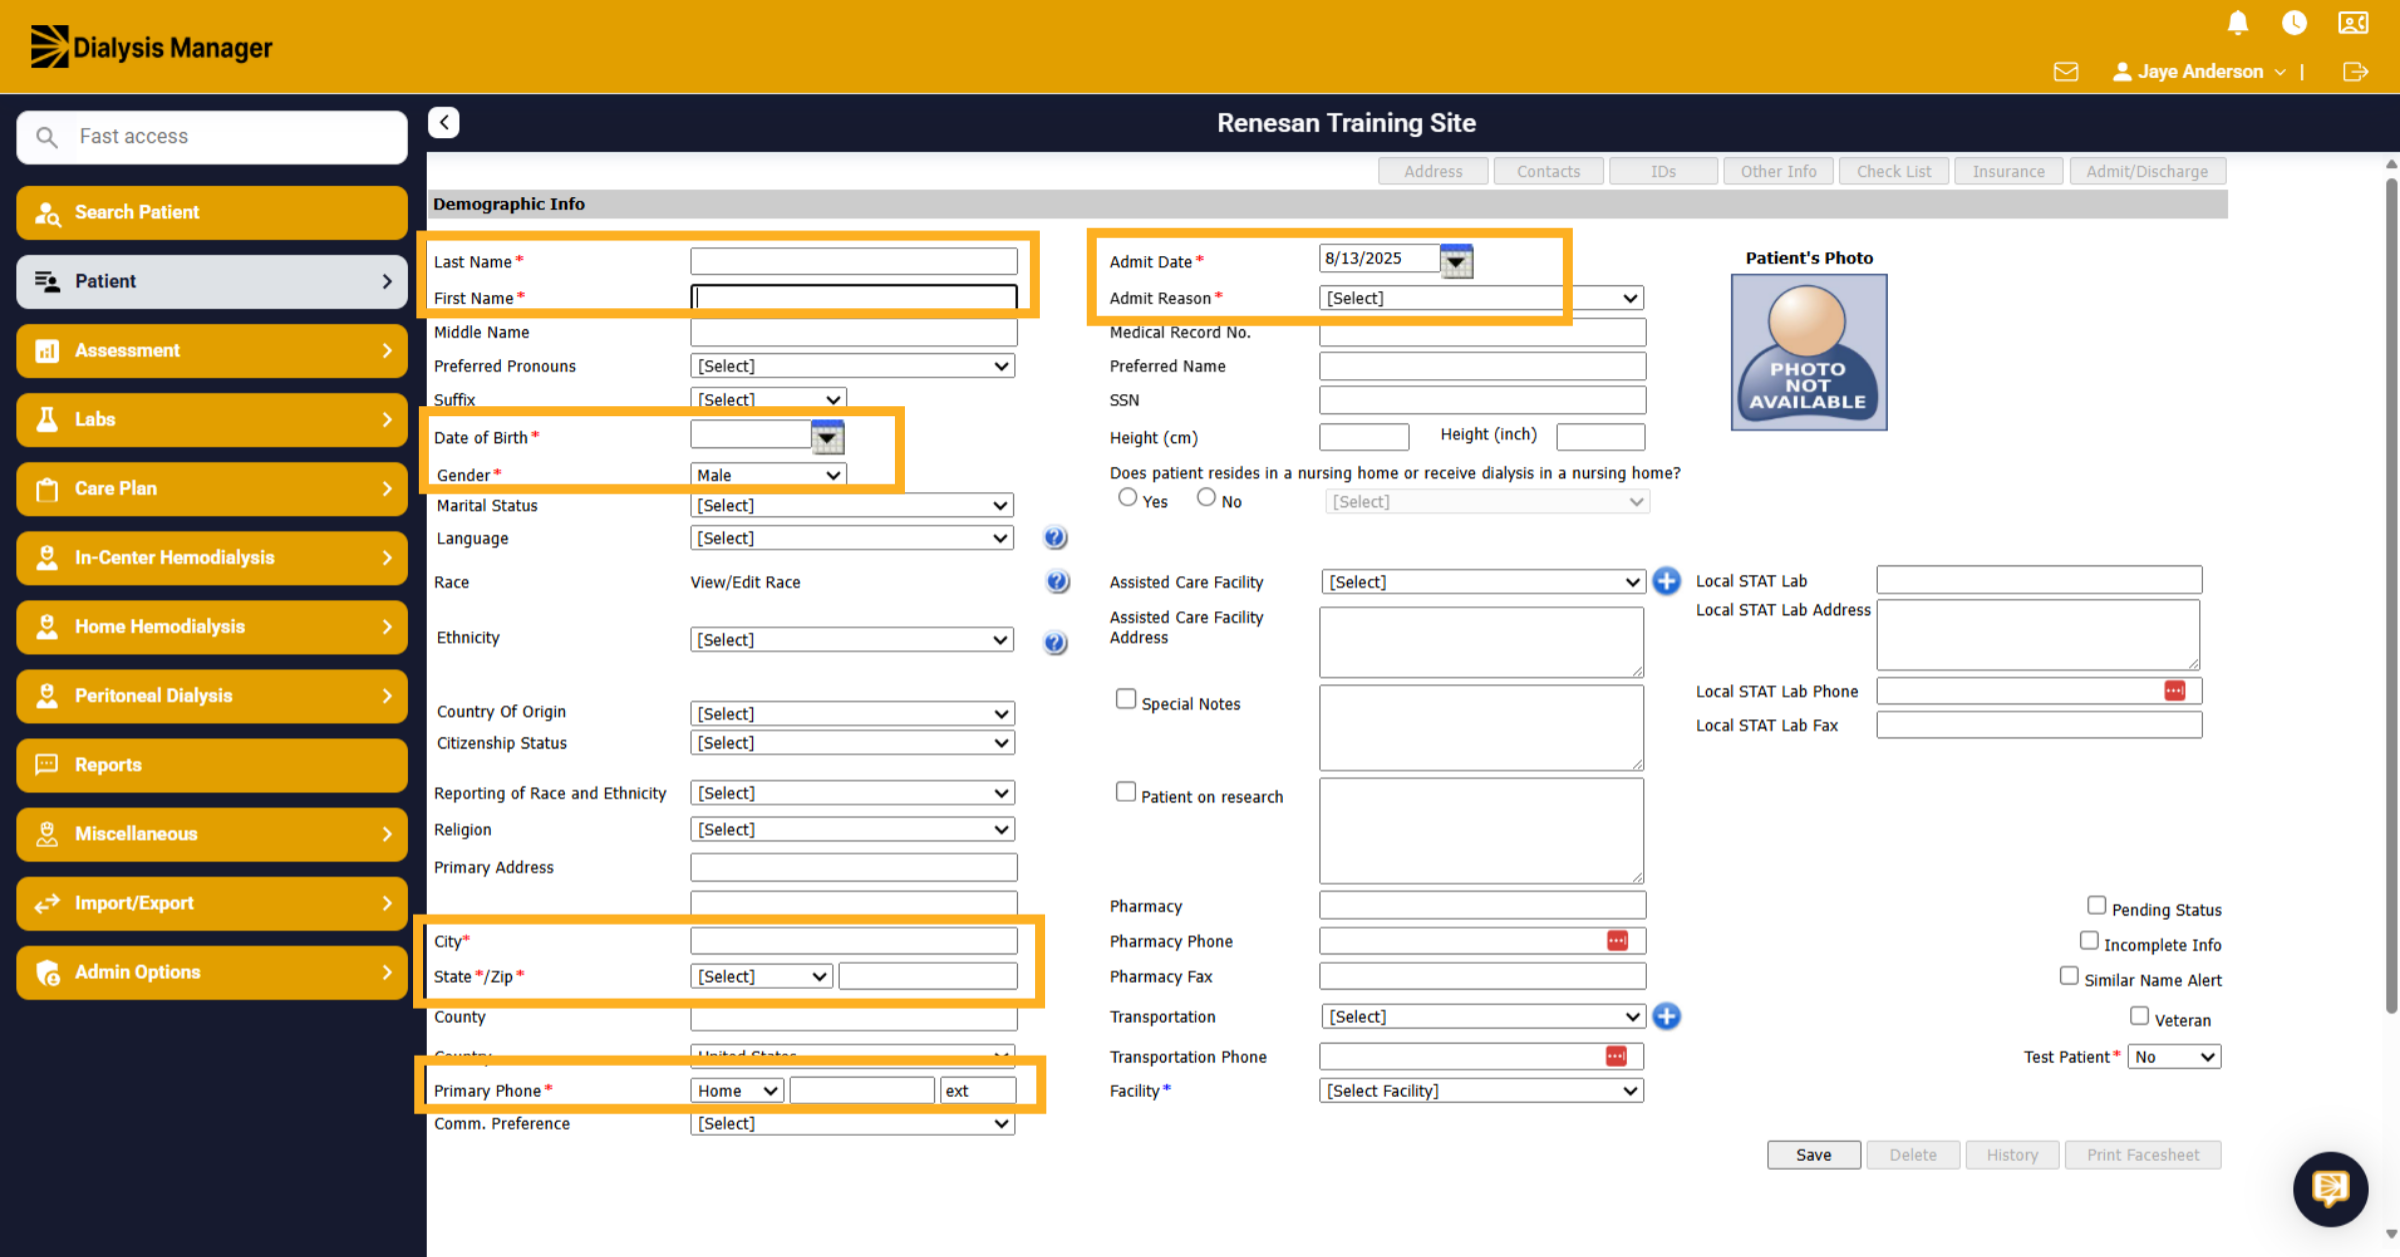
Task: Check the Patient on research checkbox
Action: 1126,792
